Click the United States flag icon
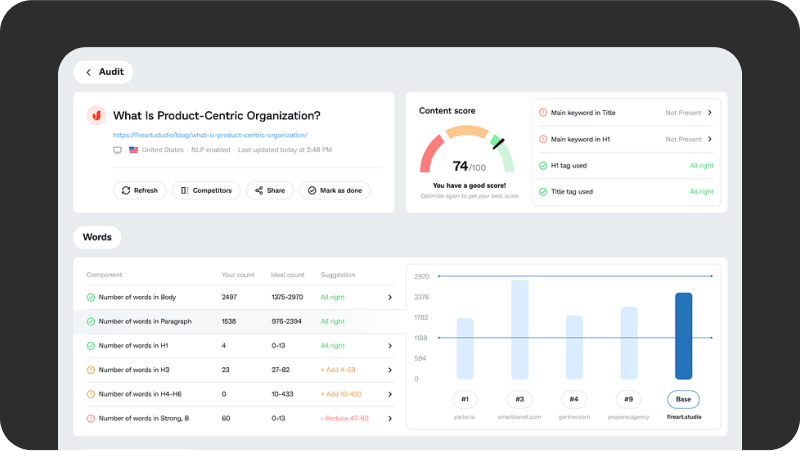The width and height of the screenshot is (800, 451). coord(134,150)
